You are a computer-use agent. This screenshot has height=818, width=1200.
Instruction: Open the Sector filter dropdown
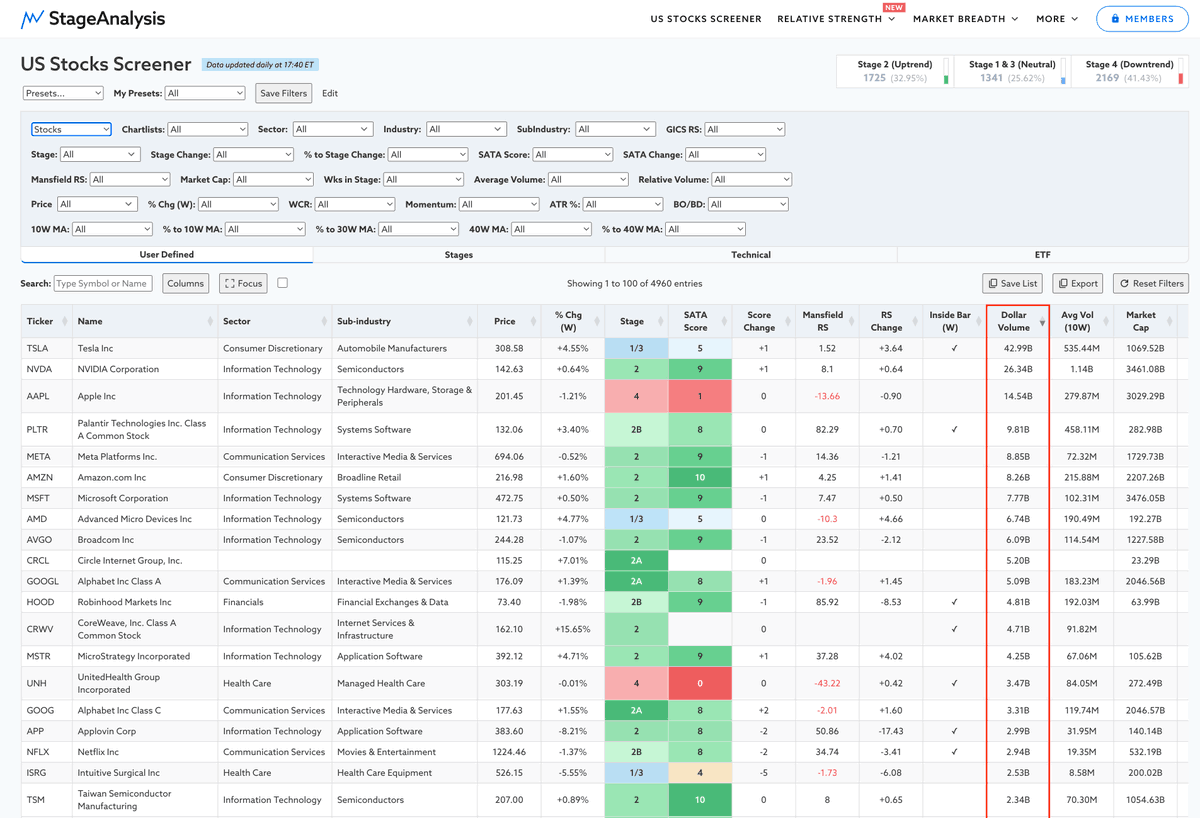click(332, 129)
